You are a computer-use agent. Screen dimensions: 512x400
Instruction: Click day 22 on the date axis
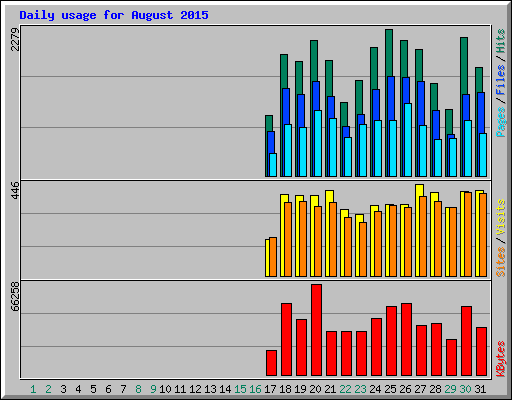click(x=345, y=389)
